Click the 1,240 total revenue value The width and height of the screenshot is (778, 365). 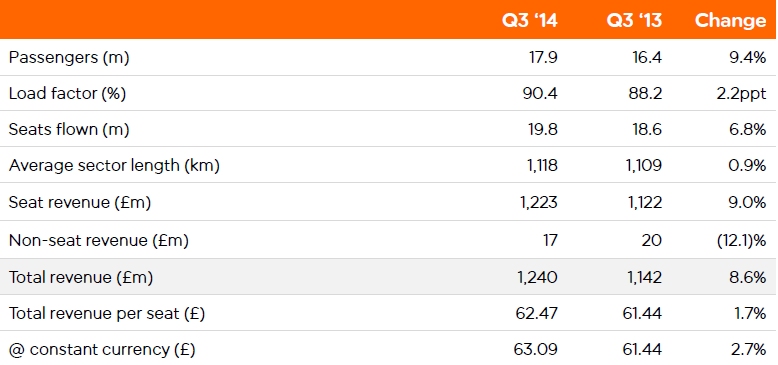(535, 278)
